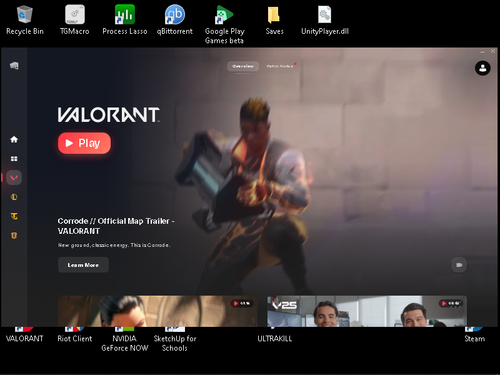The height and width of the screenshot is (375, 500).
Task: Toggle the background video camera icon
Action: [x=459, y=265]
